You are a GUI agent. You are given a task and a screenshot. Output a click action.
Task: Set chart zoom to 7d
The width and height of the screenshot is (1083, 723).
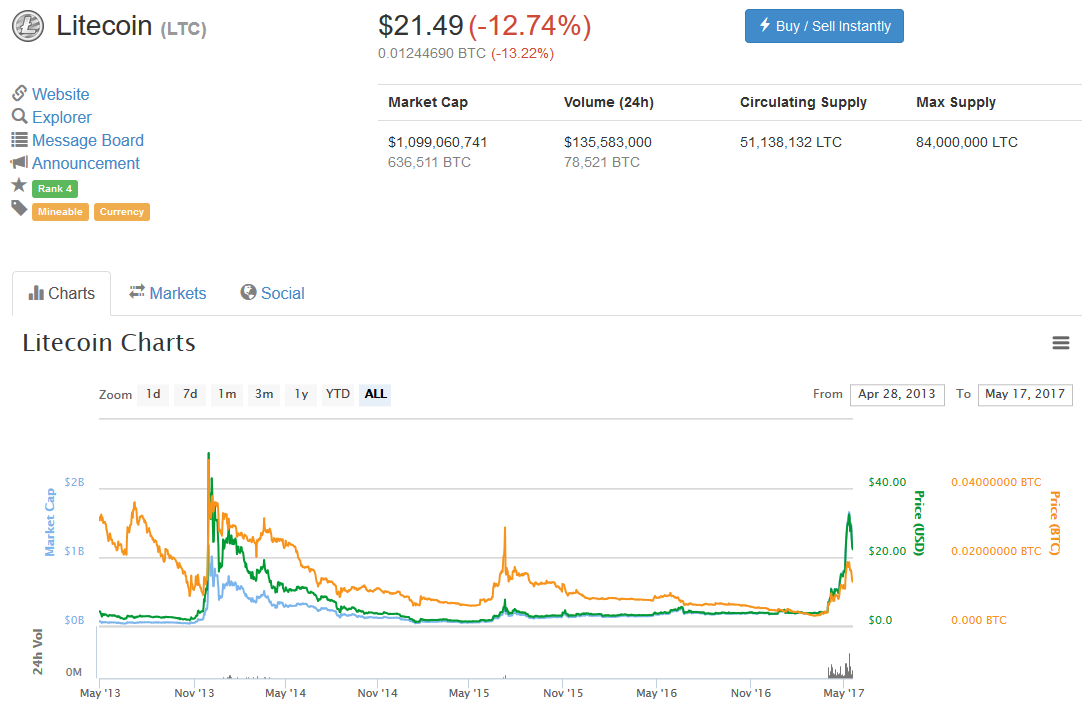pyautogui.click(x=190, y=394)
